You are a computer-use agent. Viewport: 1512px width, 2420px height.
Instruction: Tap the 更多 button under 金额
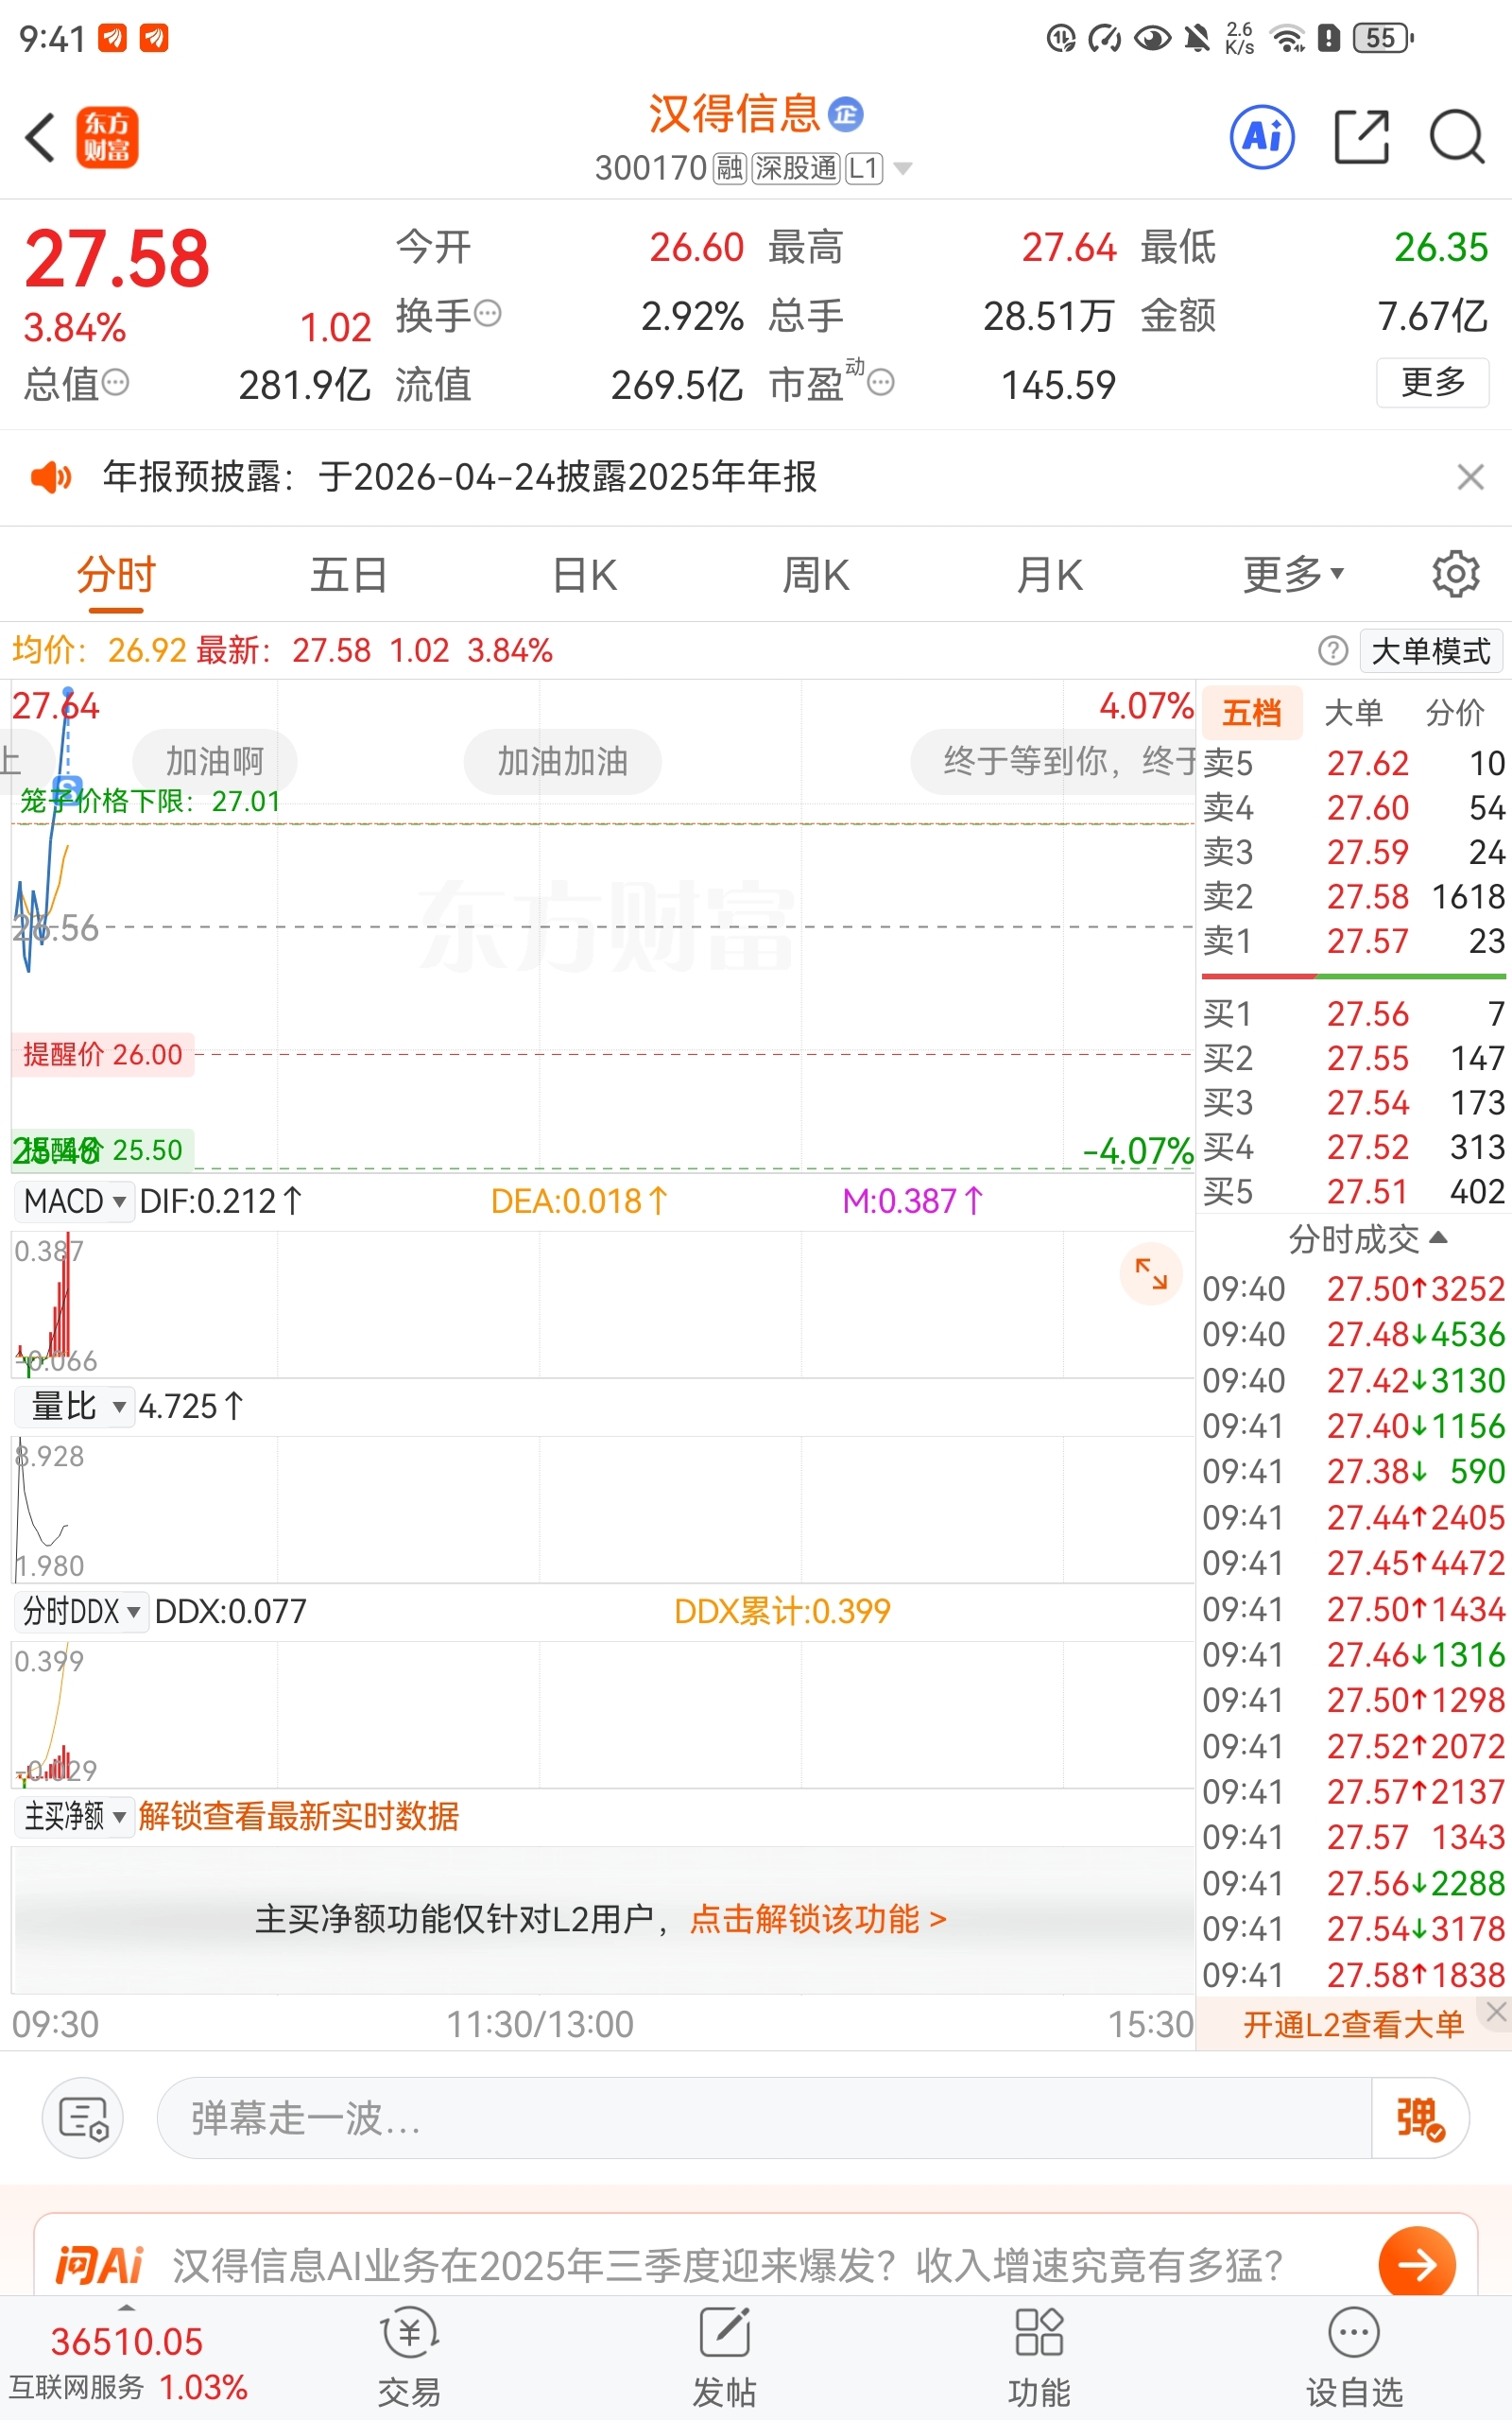pyautogui.click(x=1432, y=382)
